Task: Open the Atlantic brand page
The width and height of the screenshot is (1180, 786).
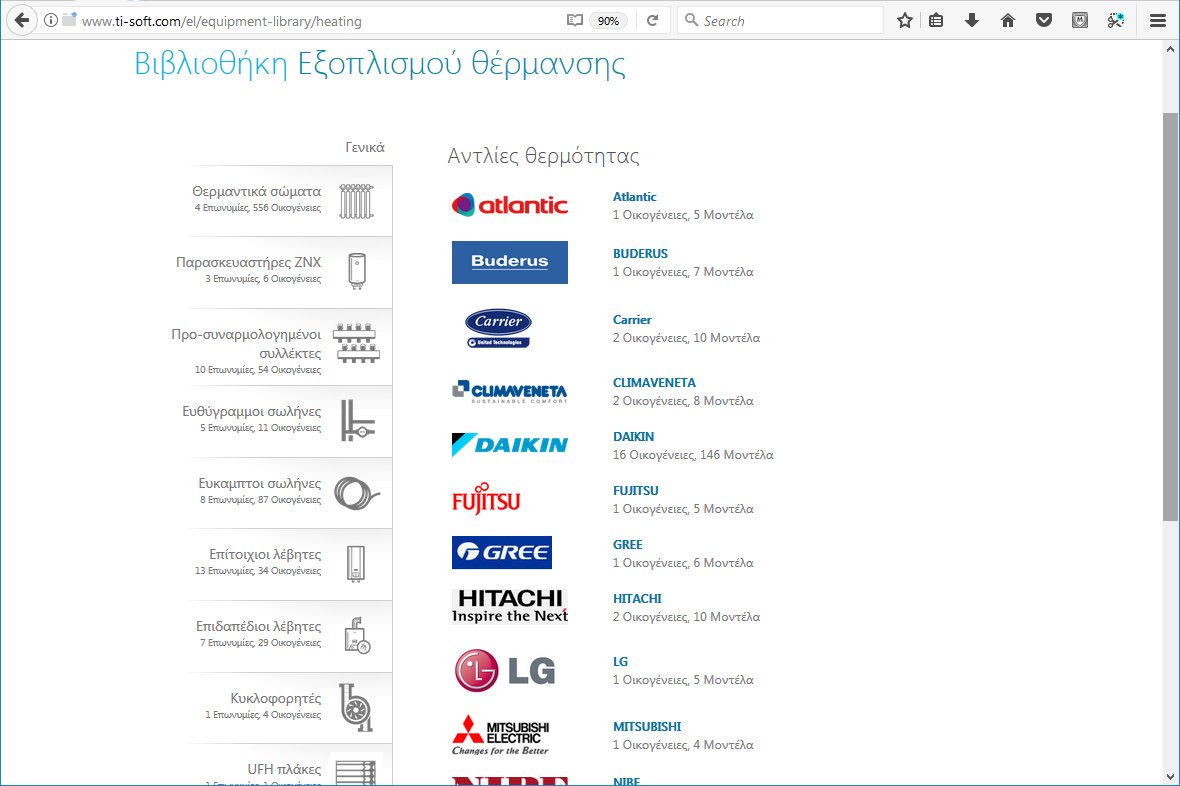Action: click(634, 196)
